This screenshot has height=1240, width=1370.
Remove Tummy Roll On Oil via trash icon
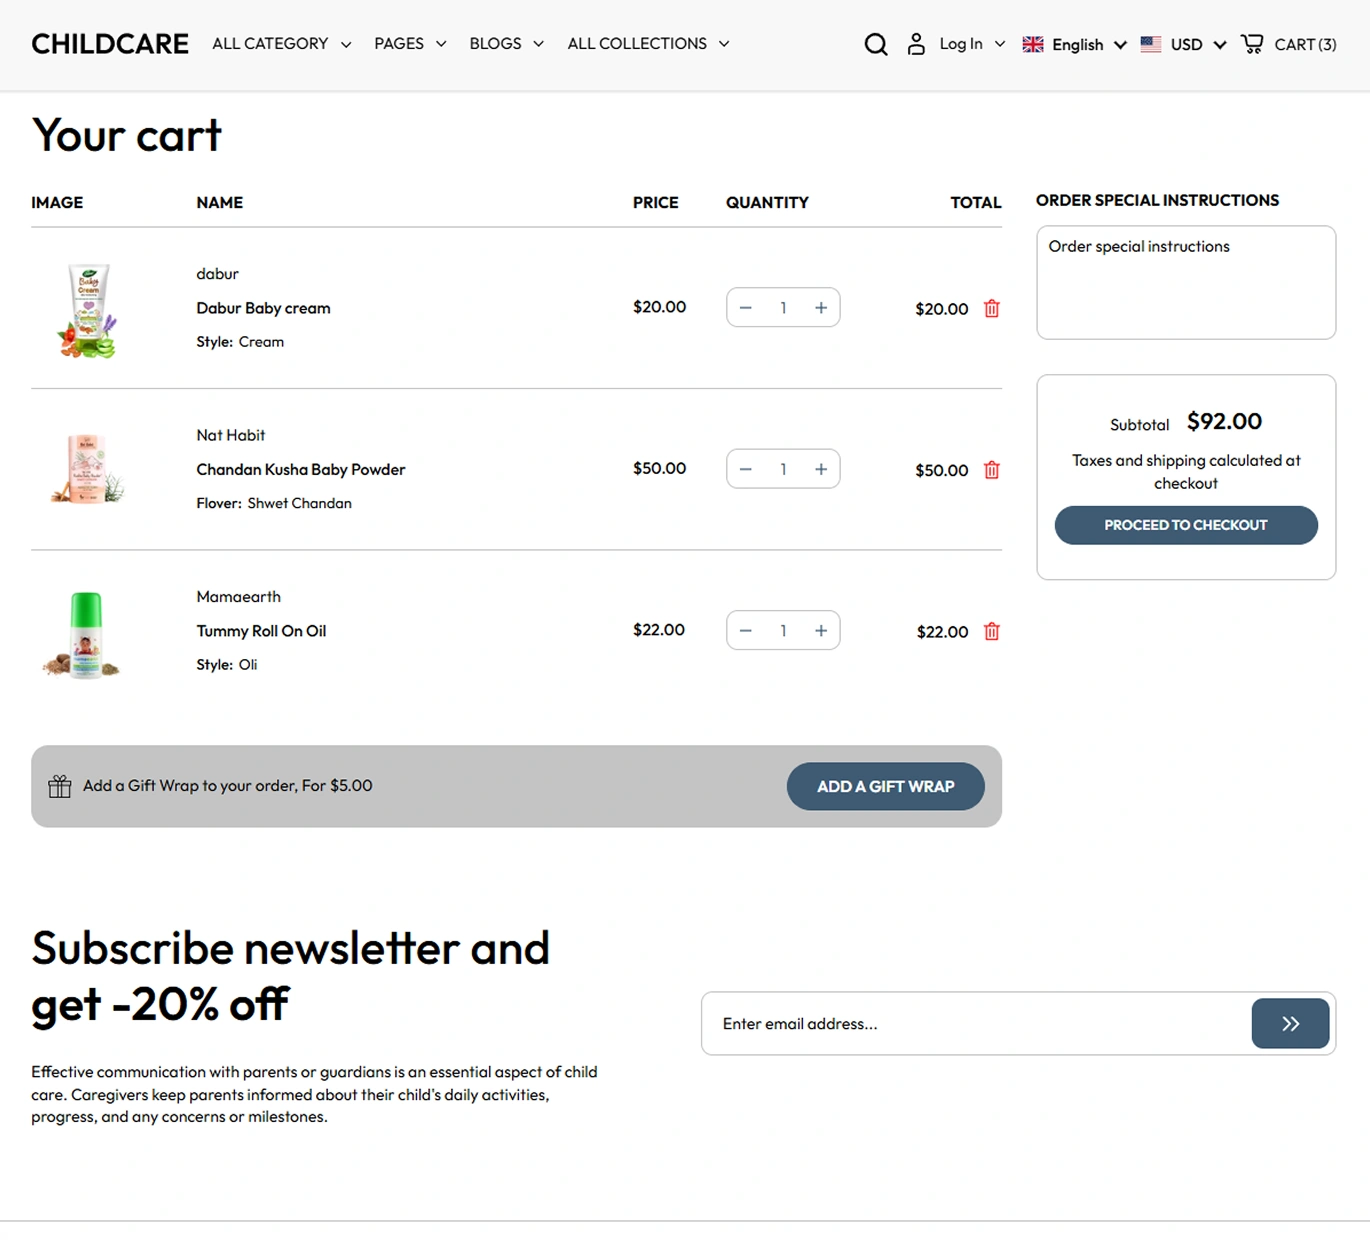pyautogui.click(x=992, y=631)
